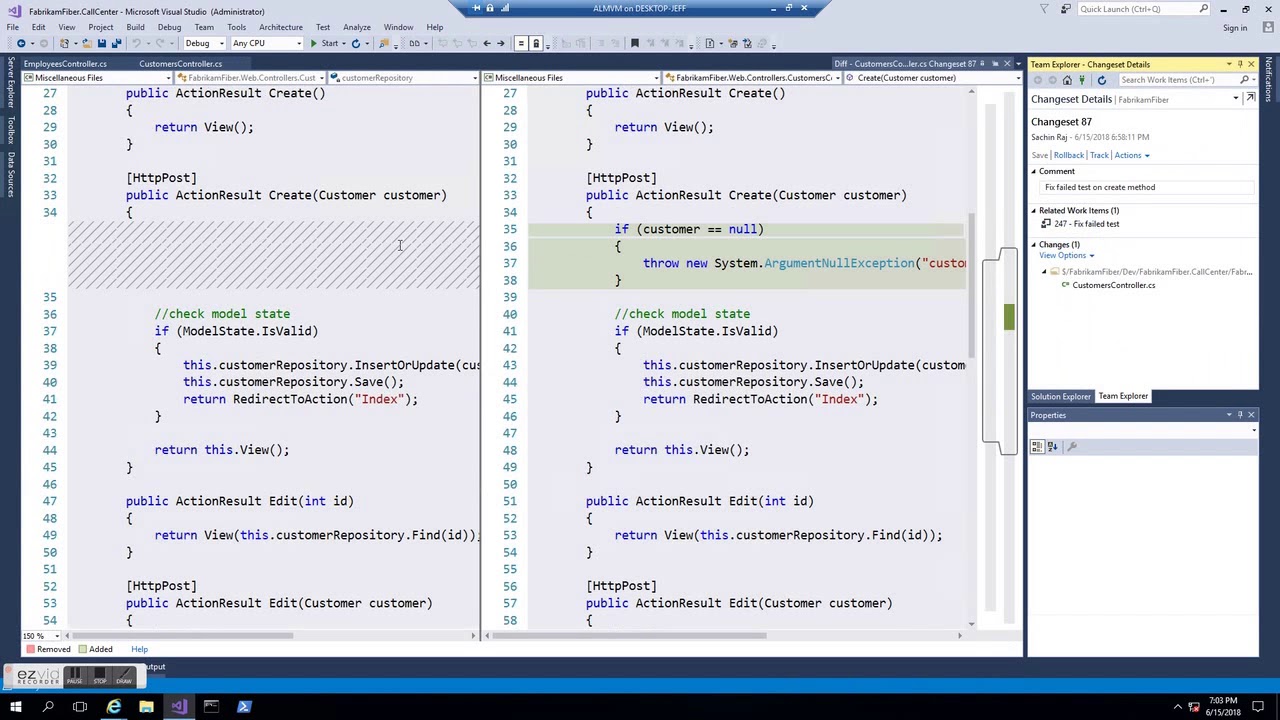Open Create(Customer customer) member dropdown
The width and height of the screenshot is (1280, 720).
coord(932,78)
